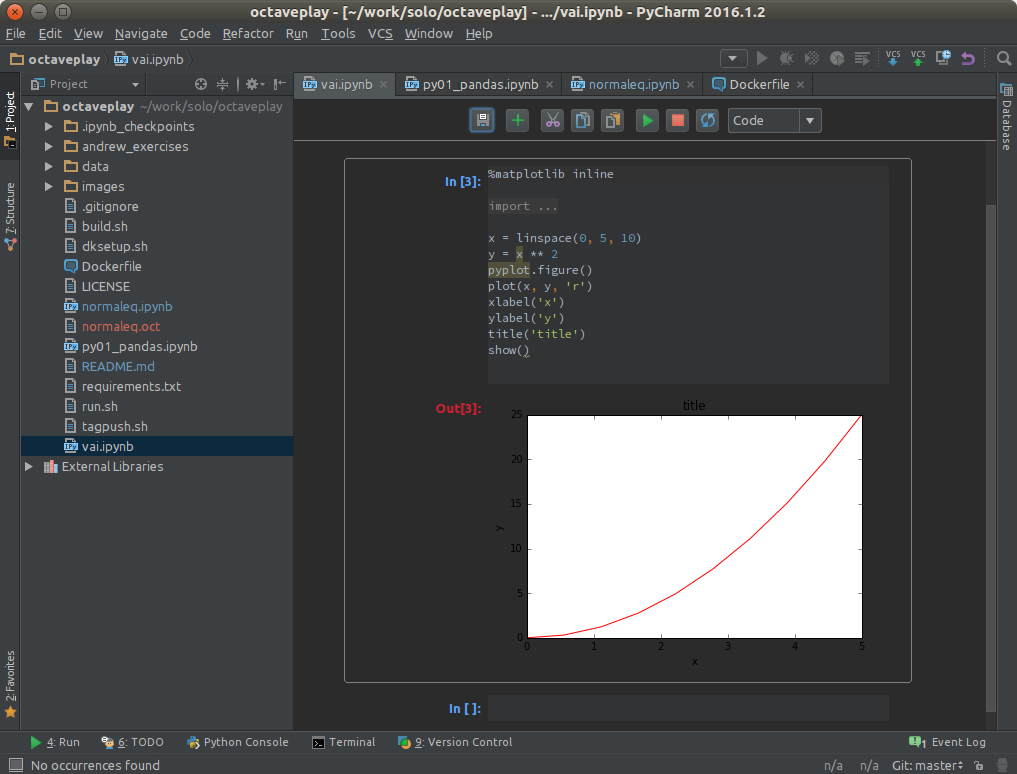The image size is (1017, 774).
Task: Open the File menu
Action: [x=16, y=33]
